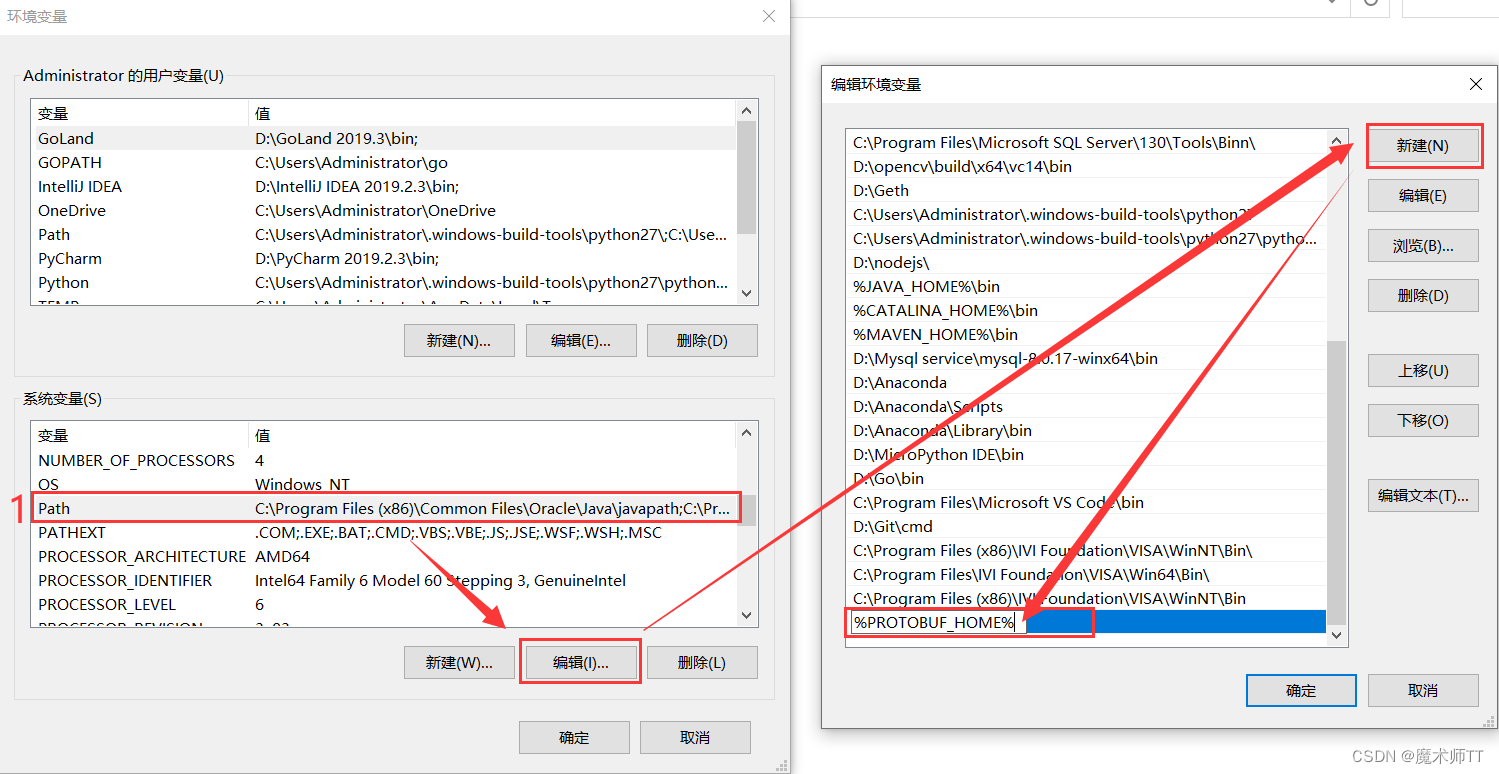Image resolution: width=1499 pixels, height=774 pixels.
Task: Select D:\Mysql service path entry
Action: point(1086,359)
